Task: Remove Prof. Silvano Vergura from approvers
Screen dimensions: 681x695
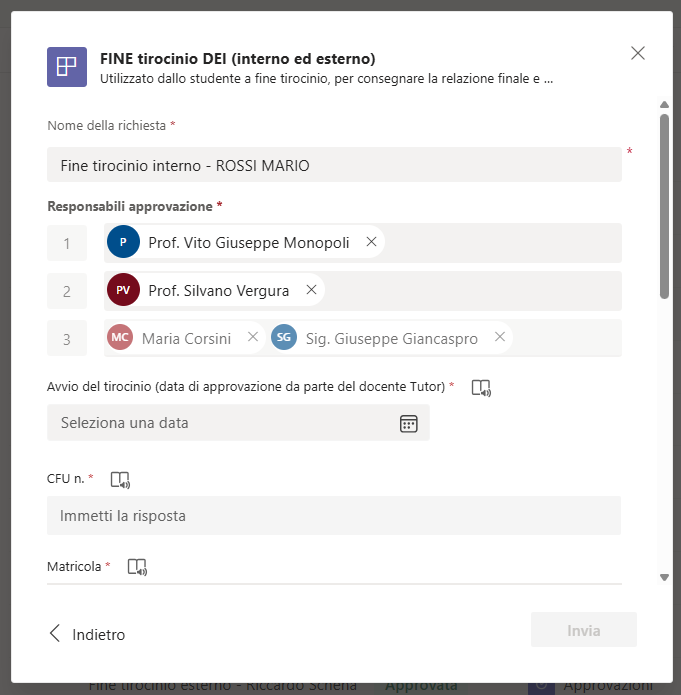Action: pyautogui.click(x=311, y=290)
